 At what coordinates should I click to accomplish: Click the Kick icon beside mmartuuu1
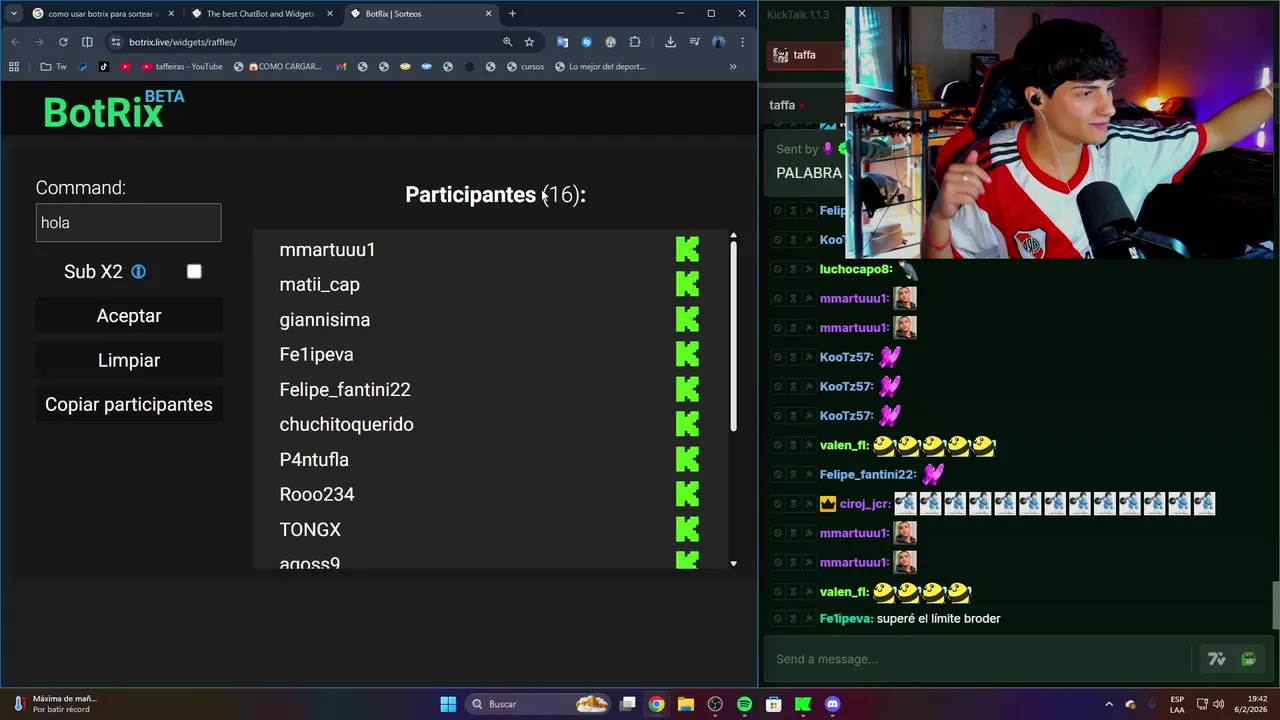tap(687, 250)
